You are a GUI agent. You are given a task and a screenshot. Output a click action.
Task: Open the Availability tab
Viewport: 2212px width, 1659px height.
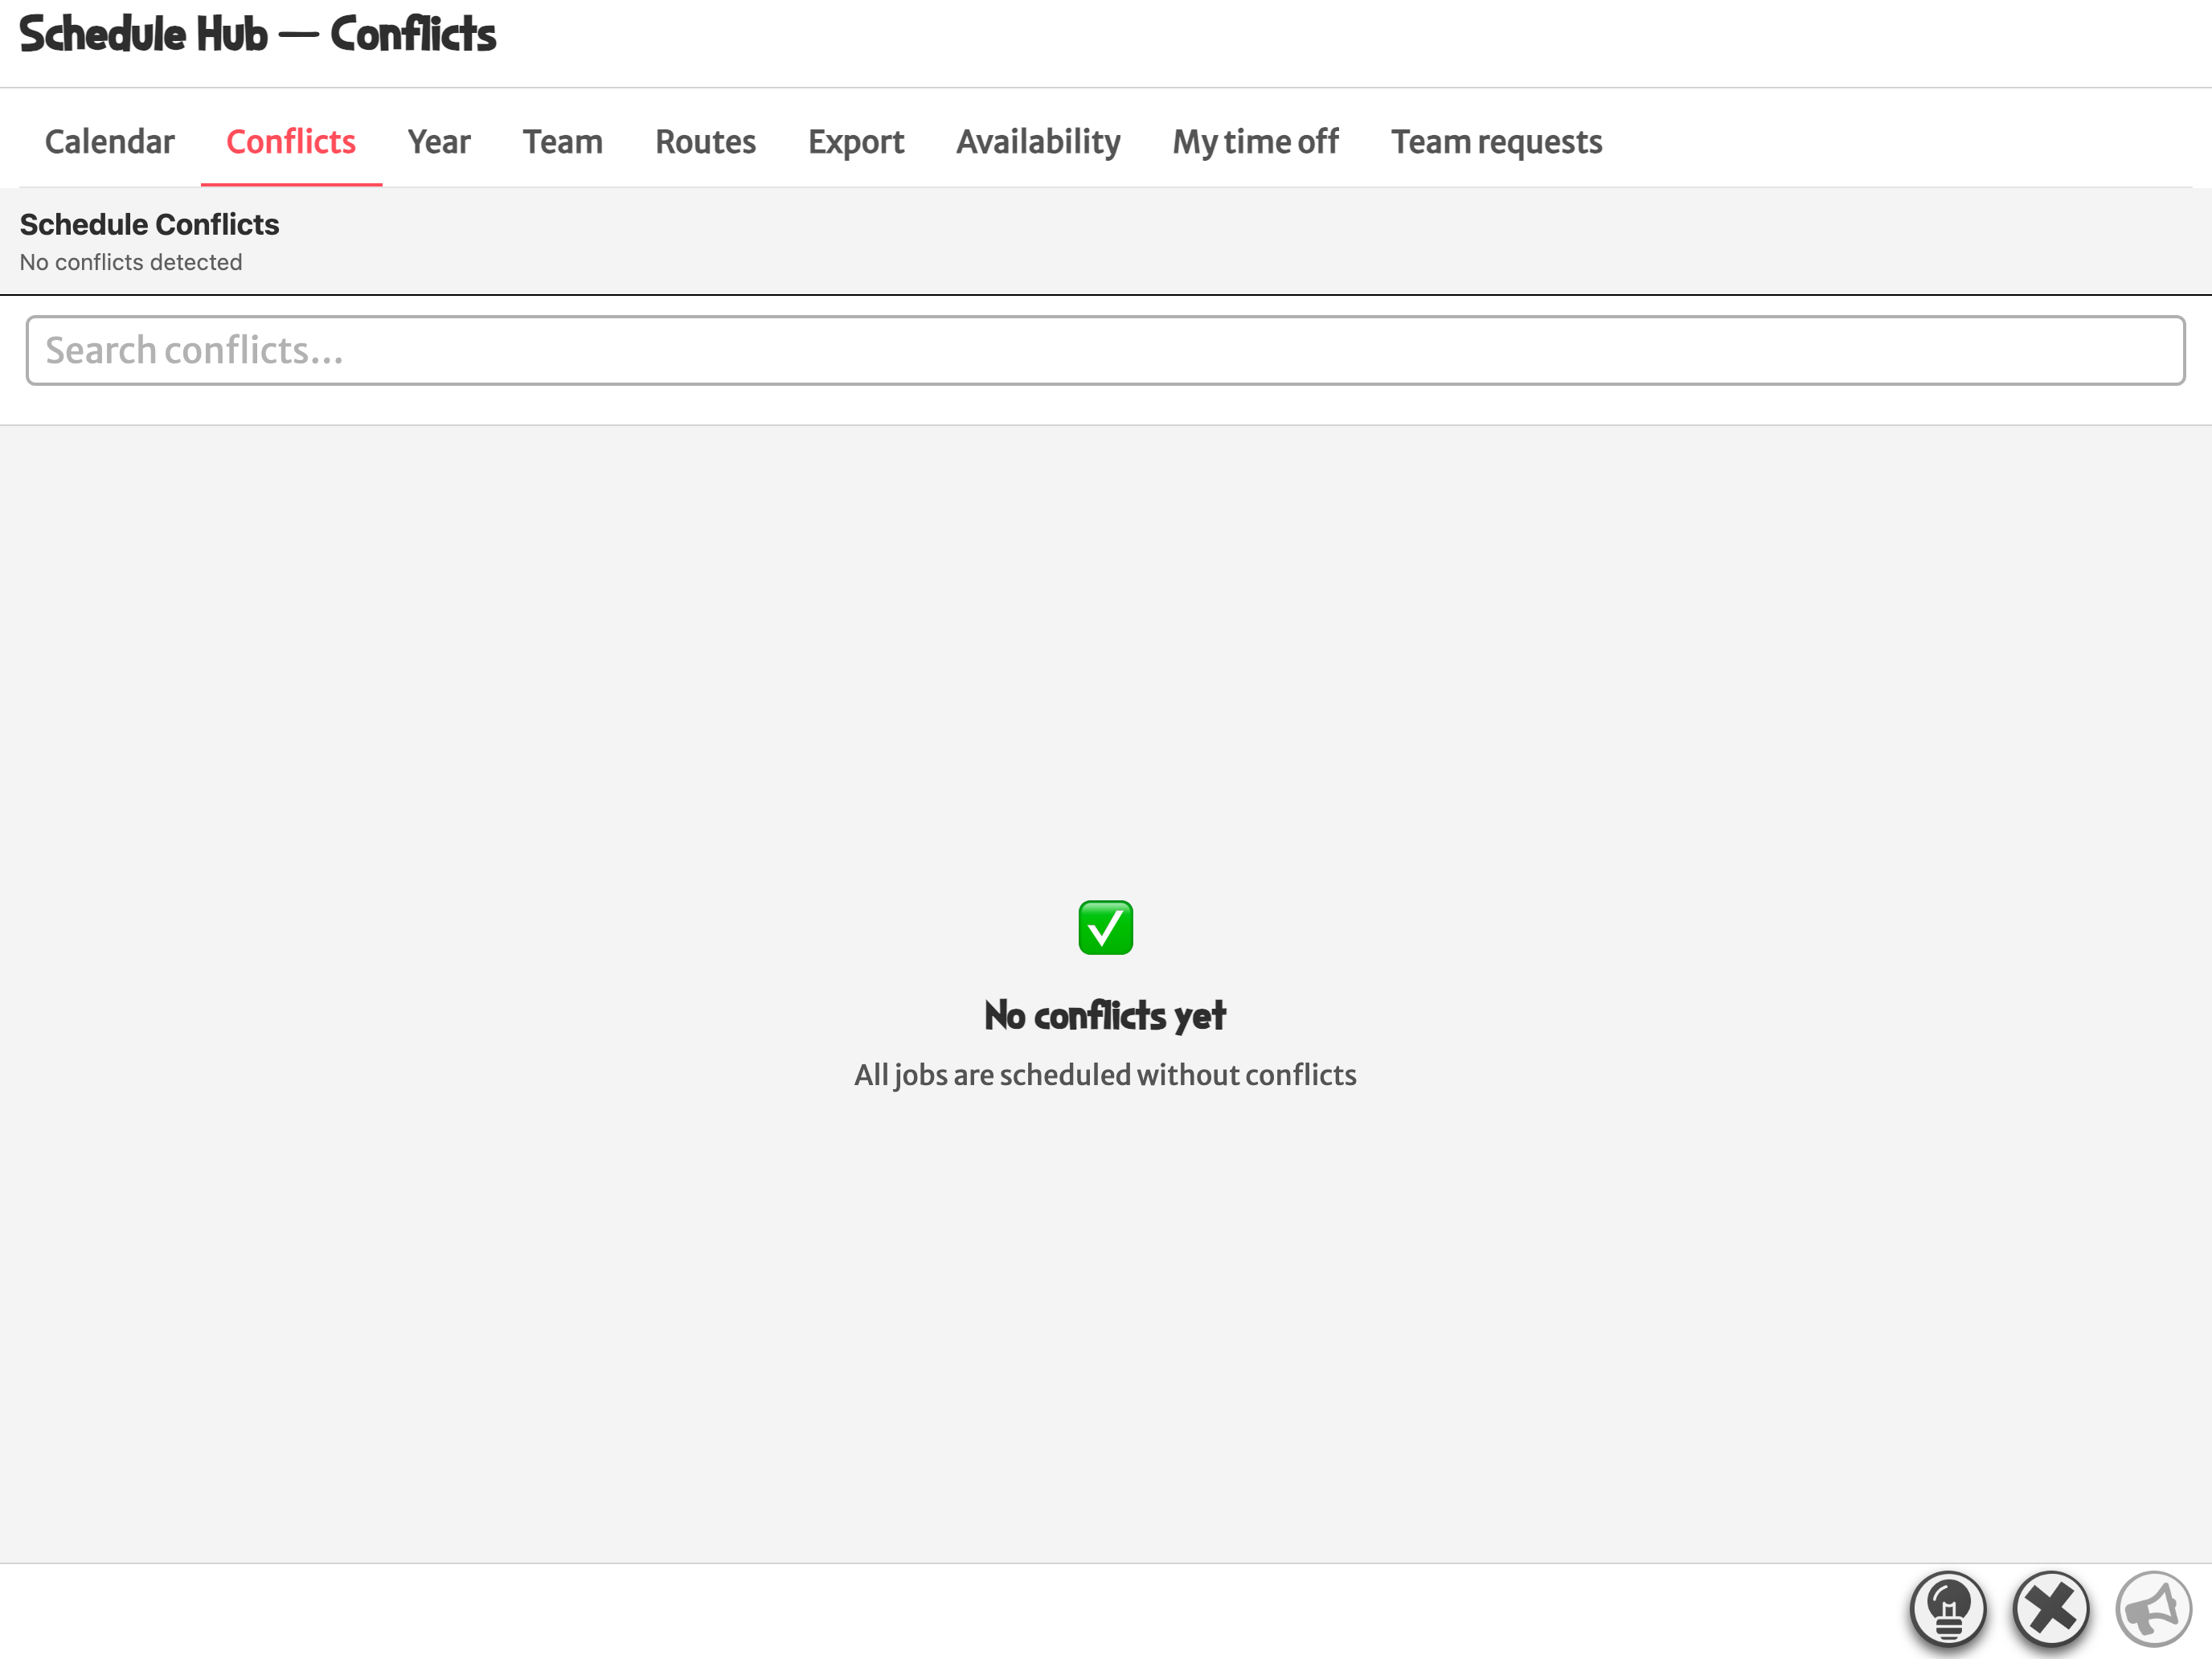click(x=1039, y=142)
